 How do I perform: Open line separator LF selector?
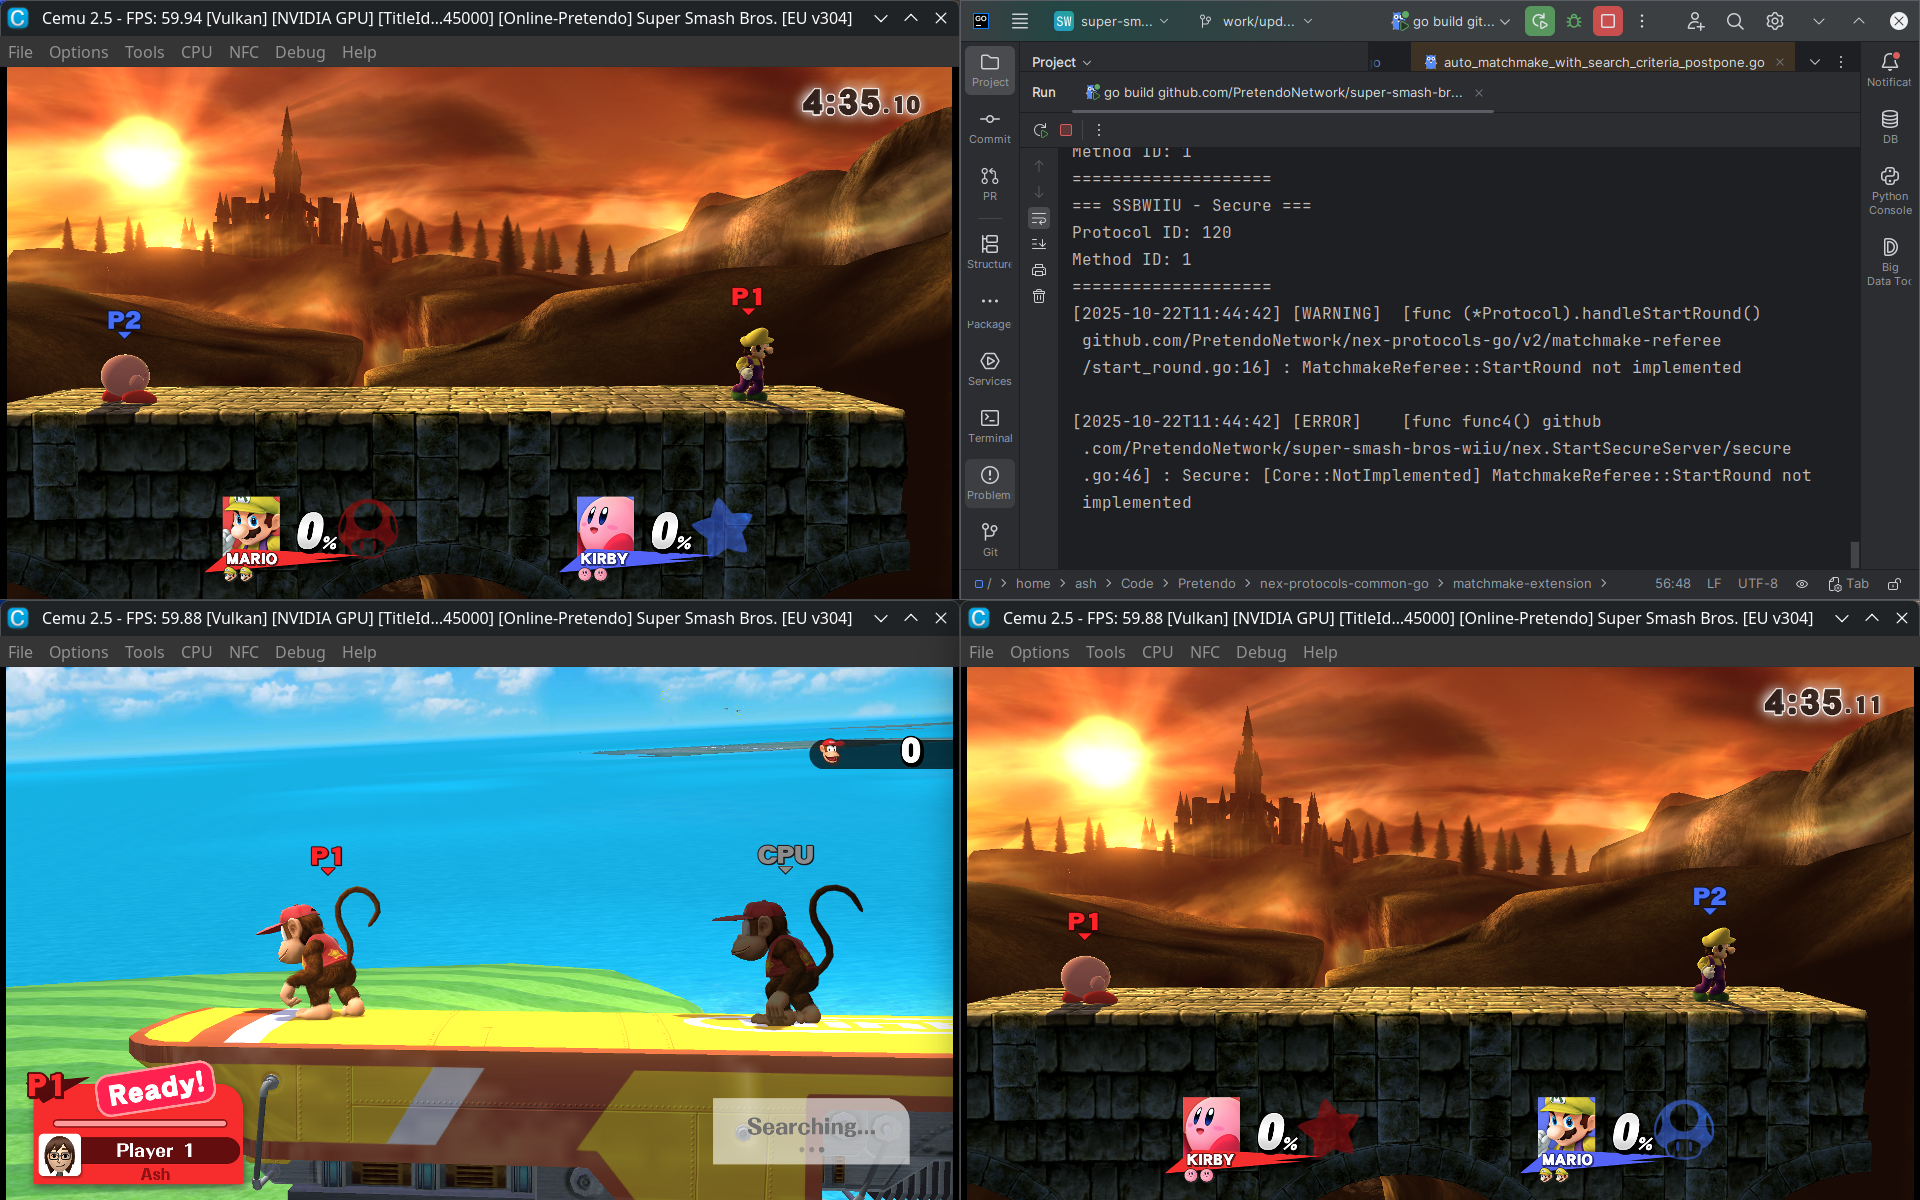[1714, 584]
